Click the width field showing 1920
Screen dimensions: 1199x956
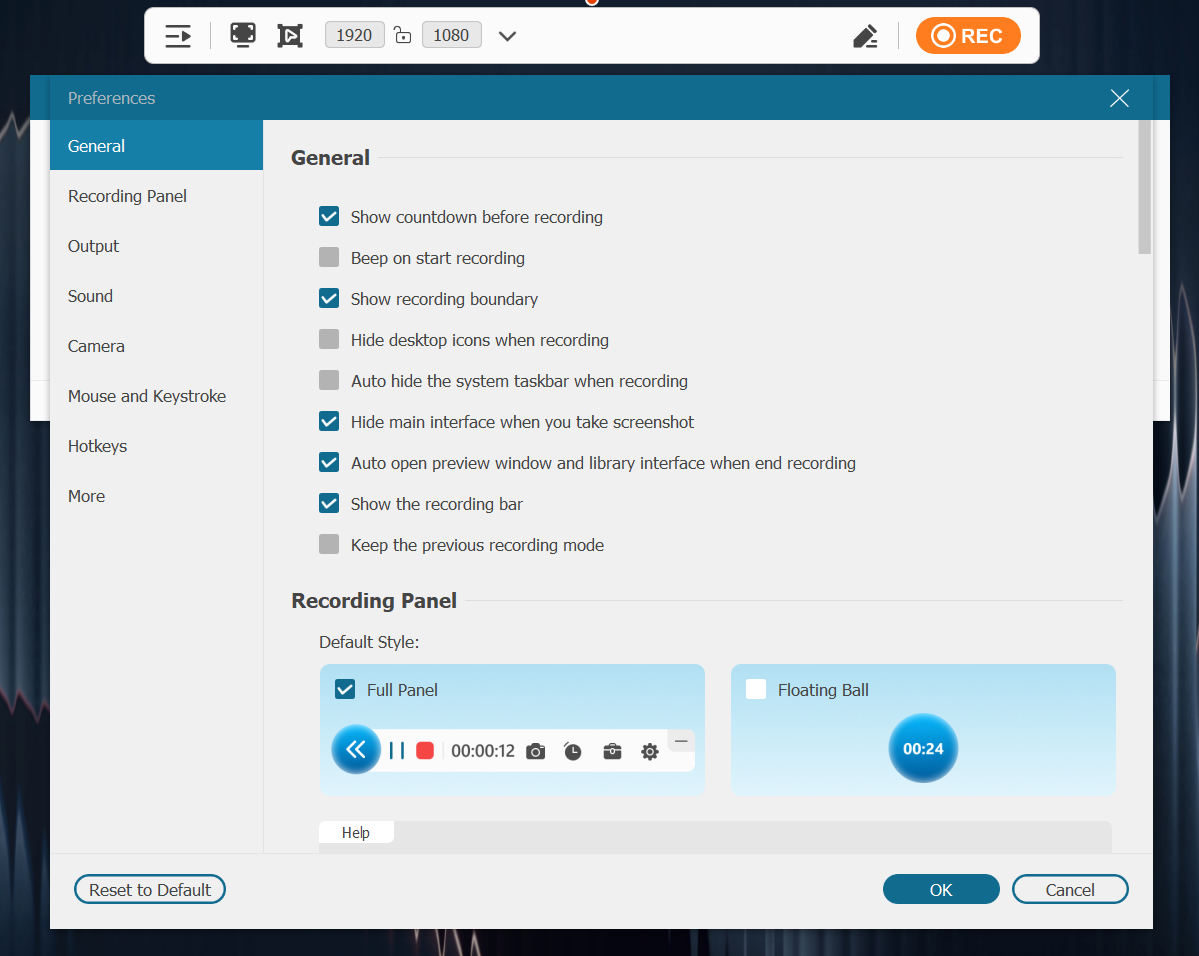(x=354, y=35)
